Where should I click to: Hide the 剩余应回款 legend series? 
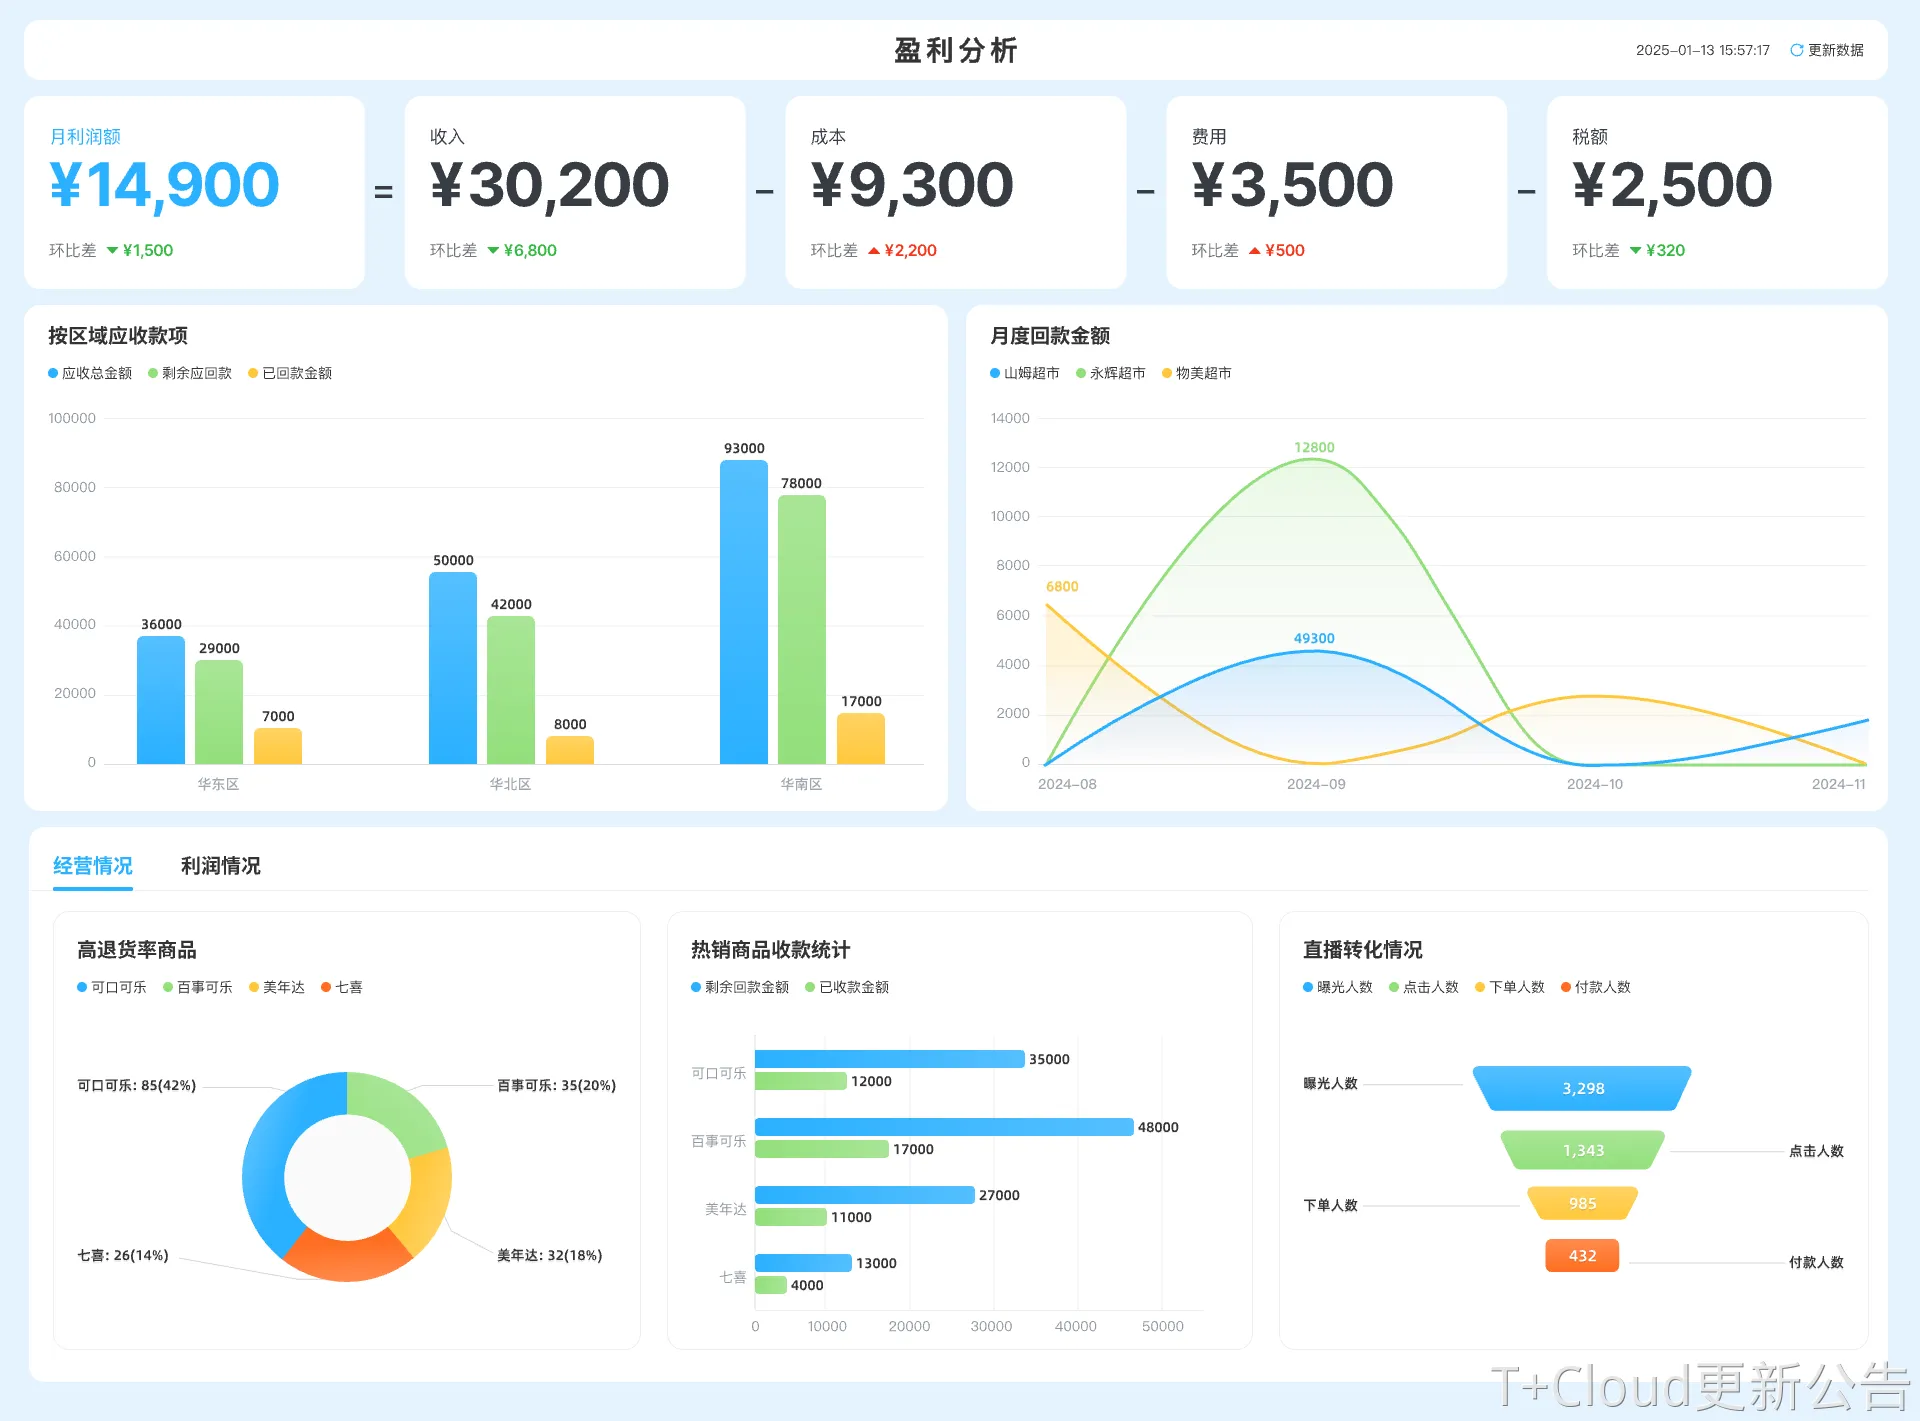click(190, 373)
